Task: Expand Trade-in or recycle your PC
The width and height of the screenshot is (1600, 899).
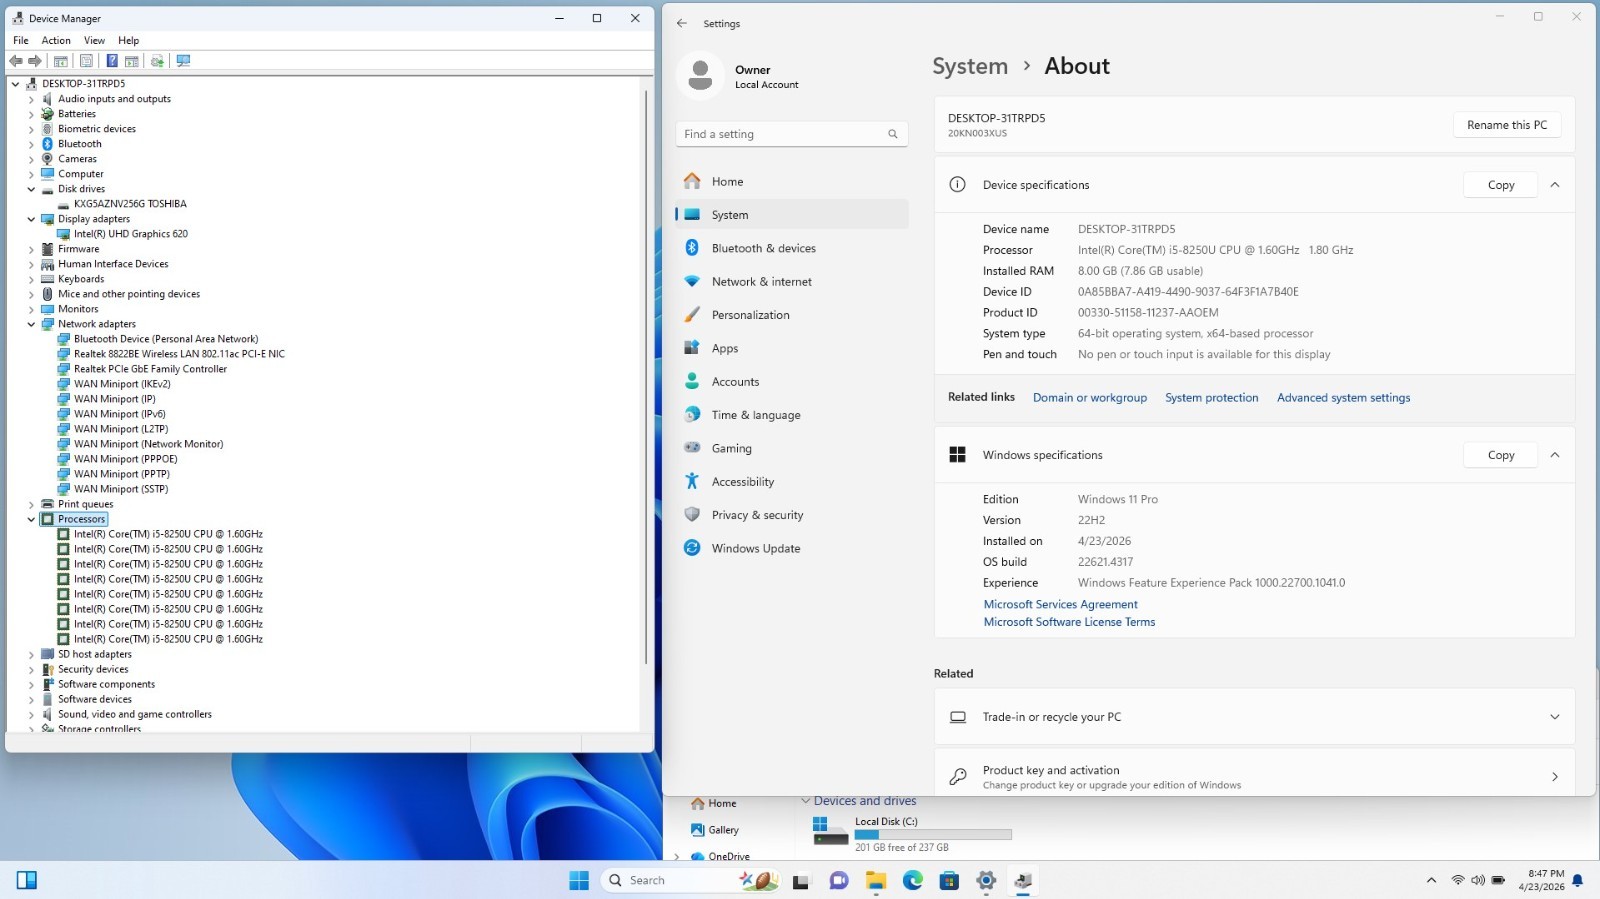Action: 1554,717
